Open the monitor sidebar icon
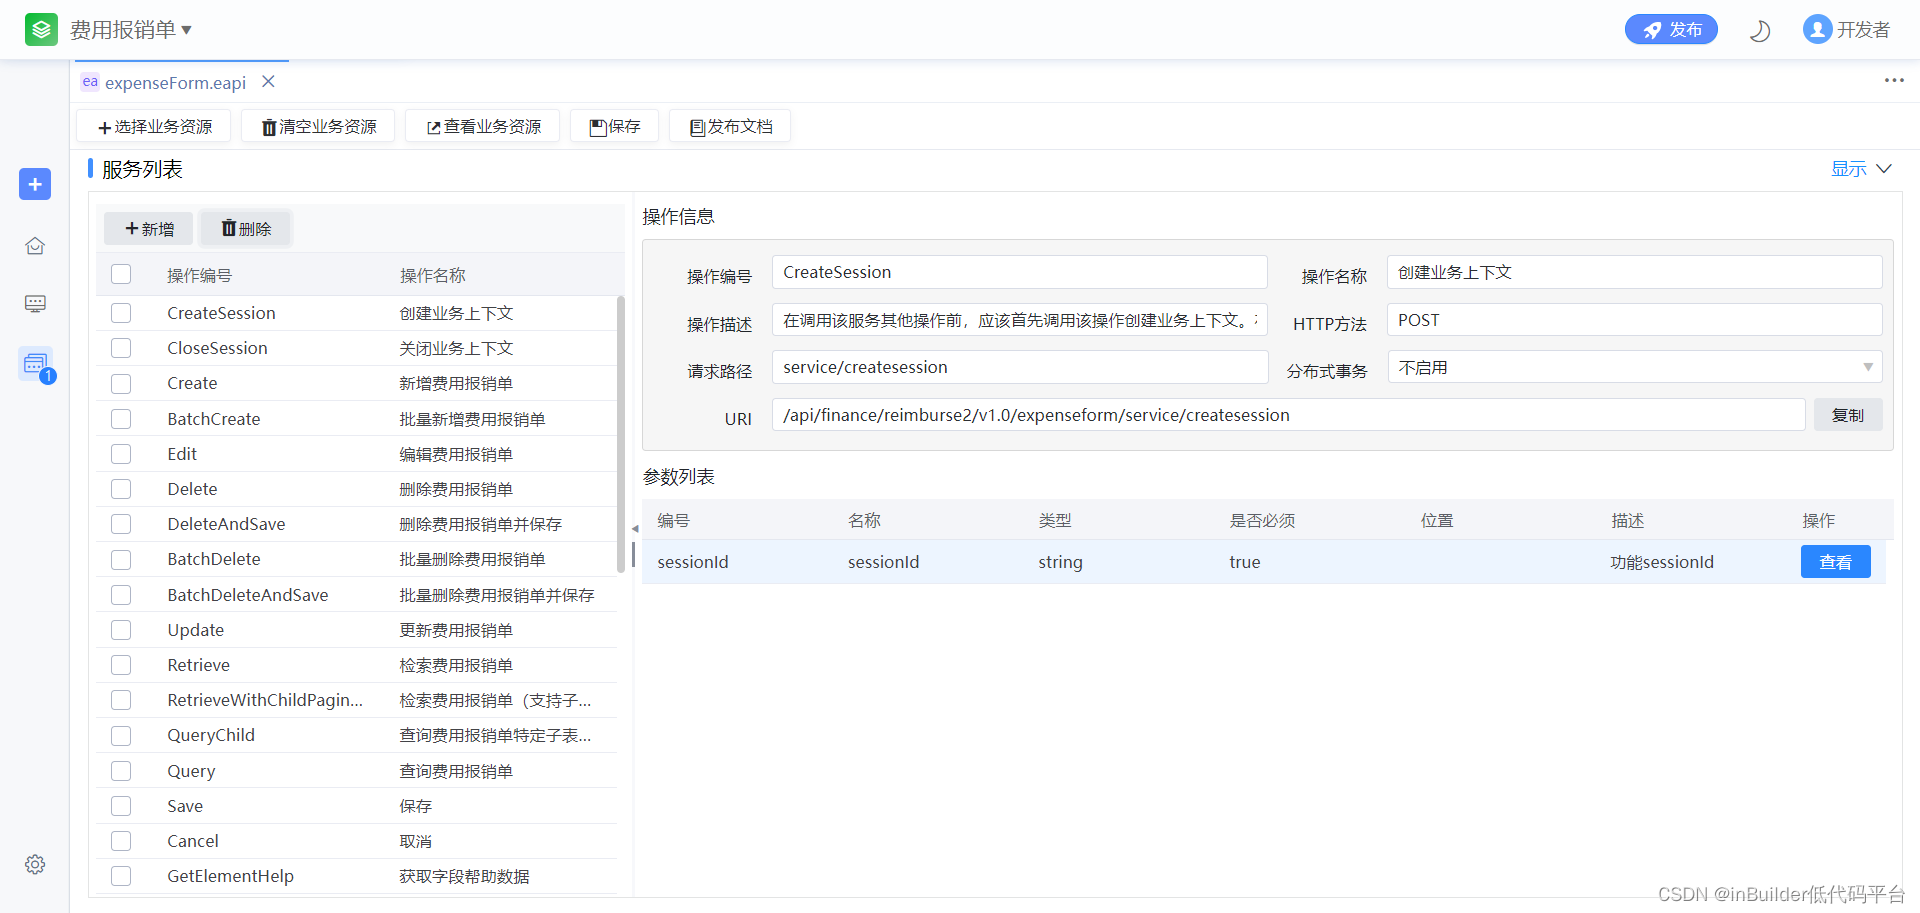This screenshot has height=913, width=1920. click(x=35, y=304)
